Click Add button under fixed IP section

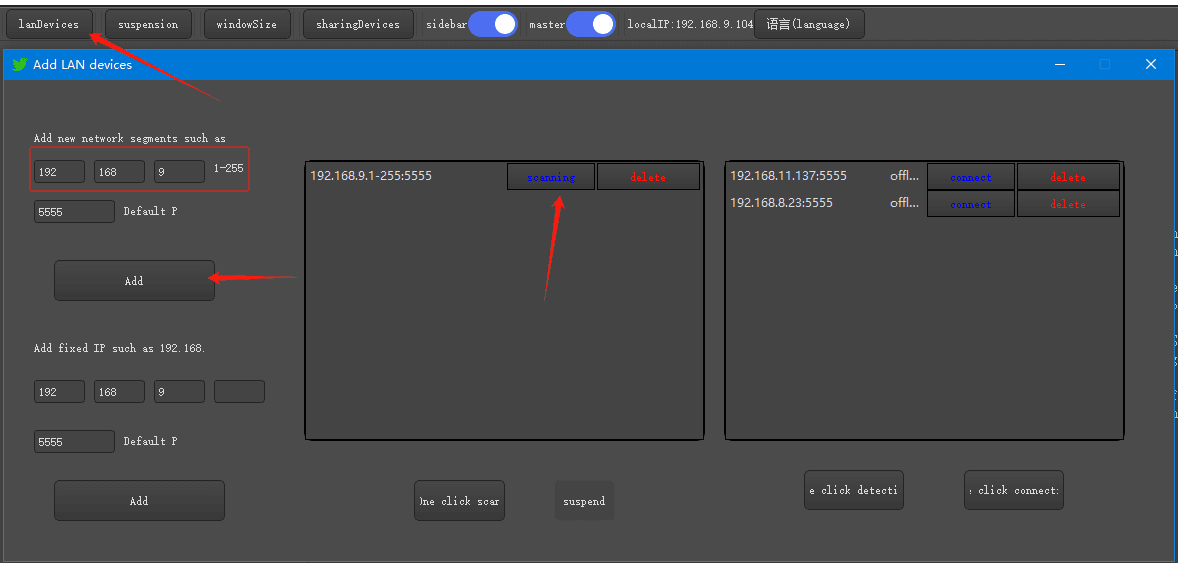[x=139, y=501]
